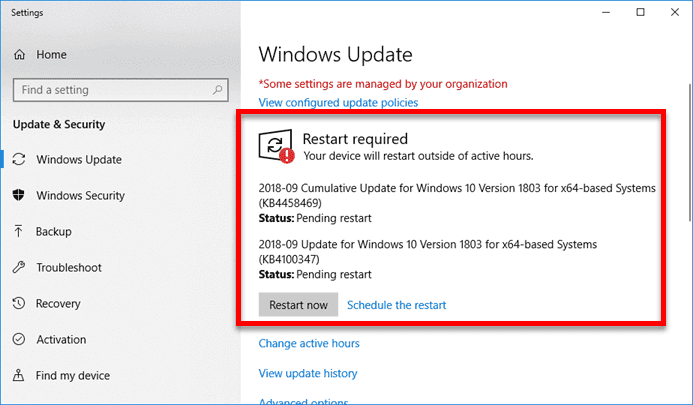
Task: Click the Windows Update page heading
Action: (x=335, y=55)
